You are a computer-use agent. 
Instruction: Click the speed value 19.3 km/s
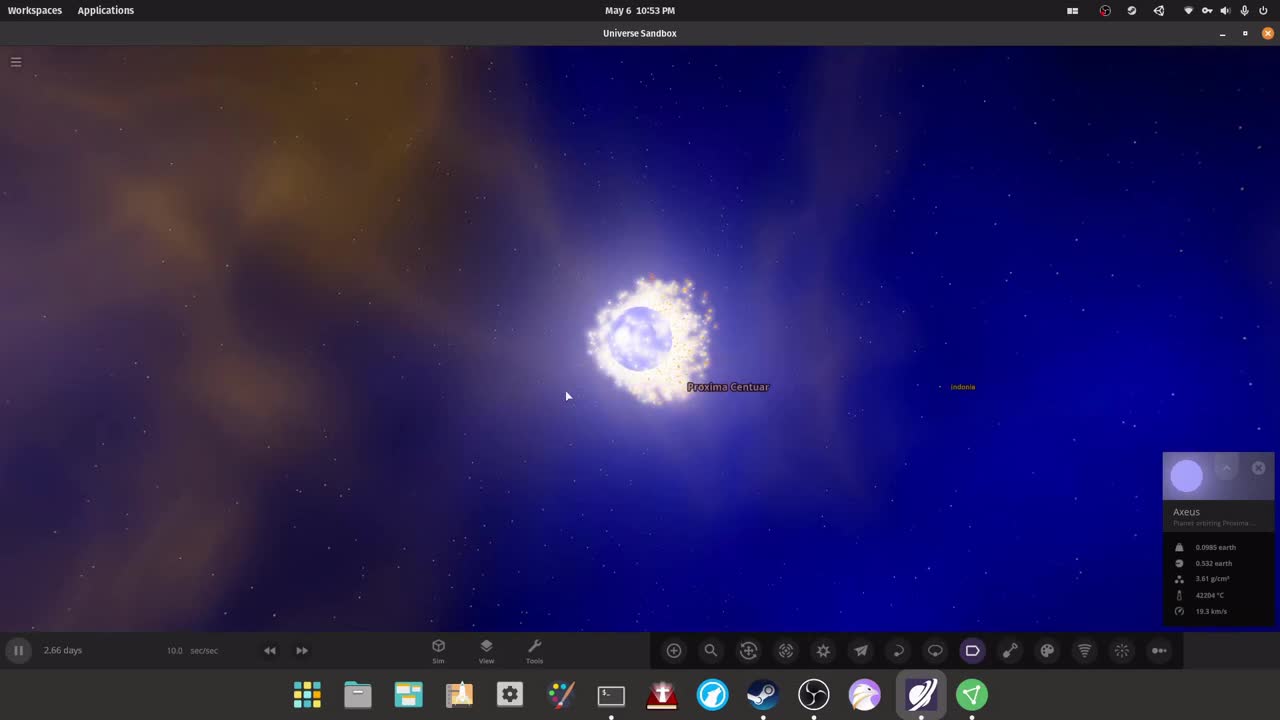pyautogui.click(x=1211, y=611)
